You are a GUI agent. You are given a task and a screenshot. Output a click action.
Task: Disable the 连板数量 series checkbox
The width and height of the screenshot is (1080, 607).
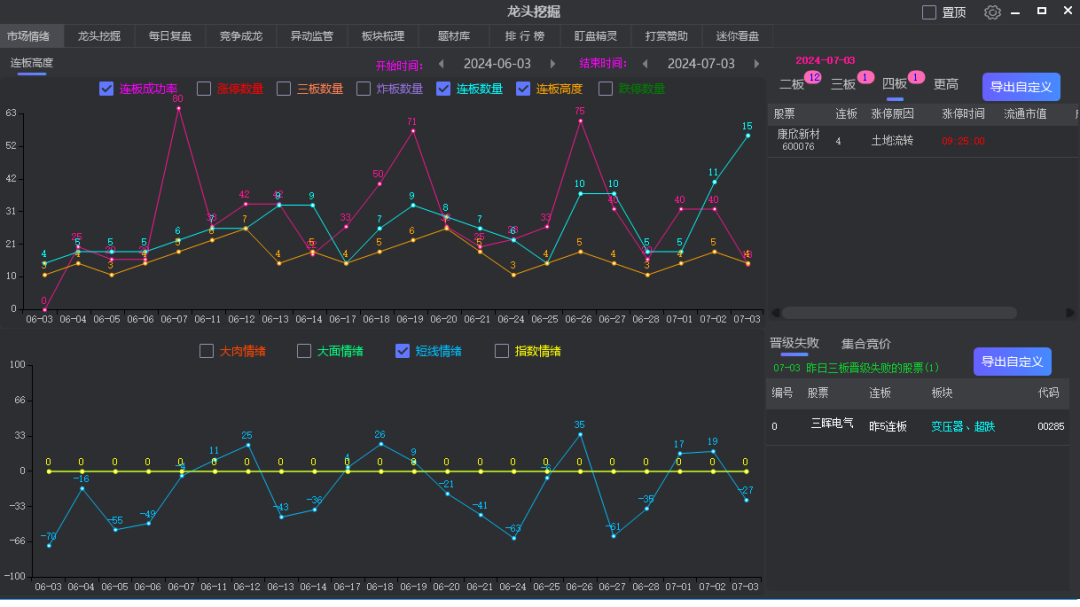coord(444,89)
